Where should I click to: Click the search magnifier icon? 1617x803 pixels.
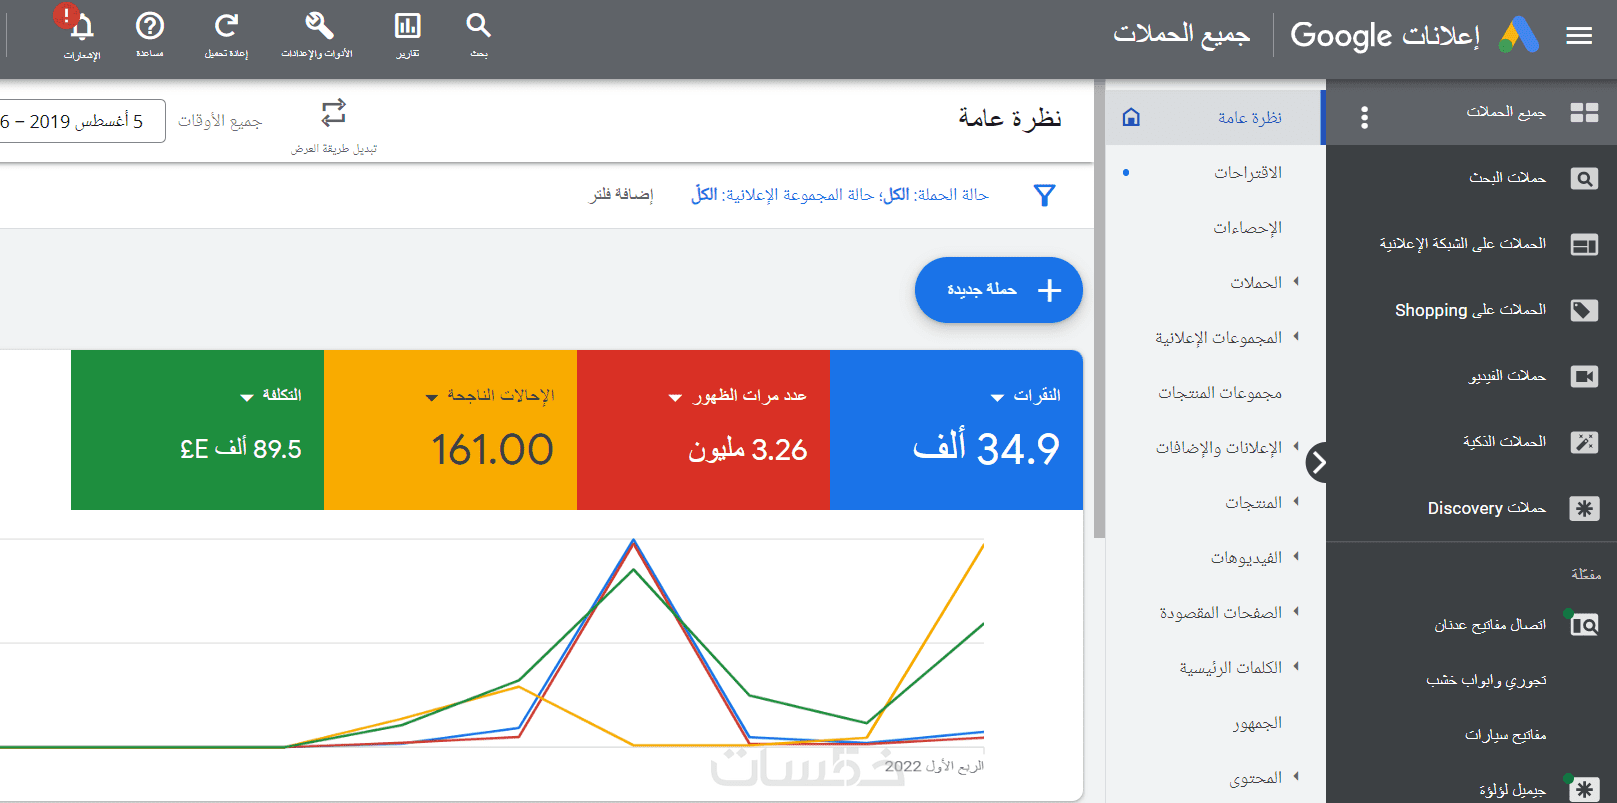479,26
